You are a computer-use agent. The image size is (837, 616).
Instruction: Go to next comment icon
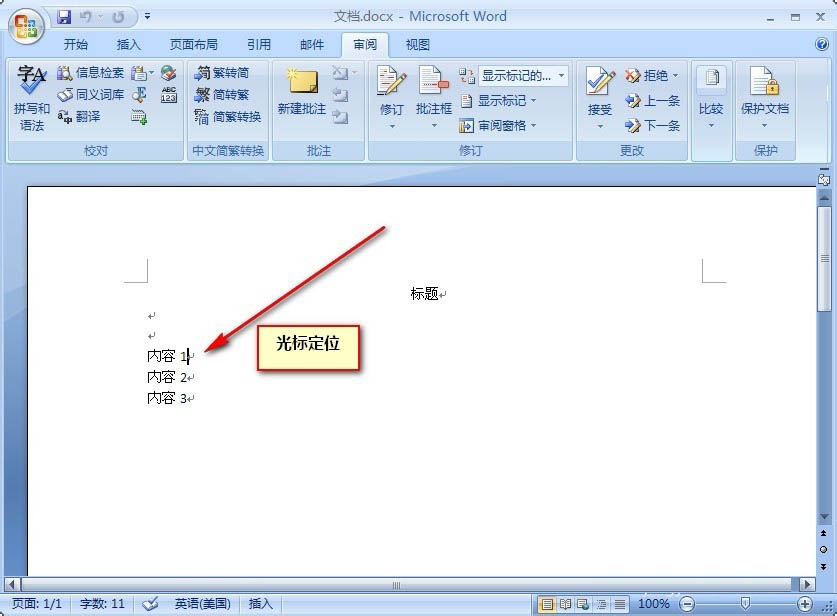click(341, 116)
